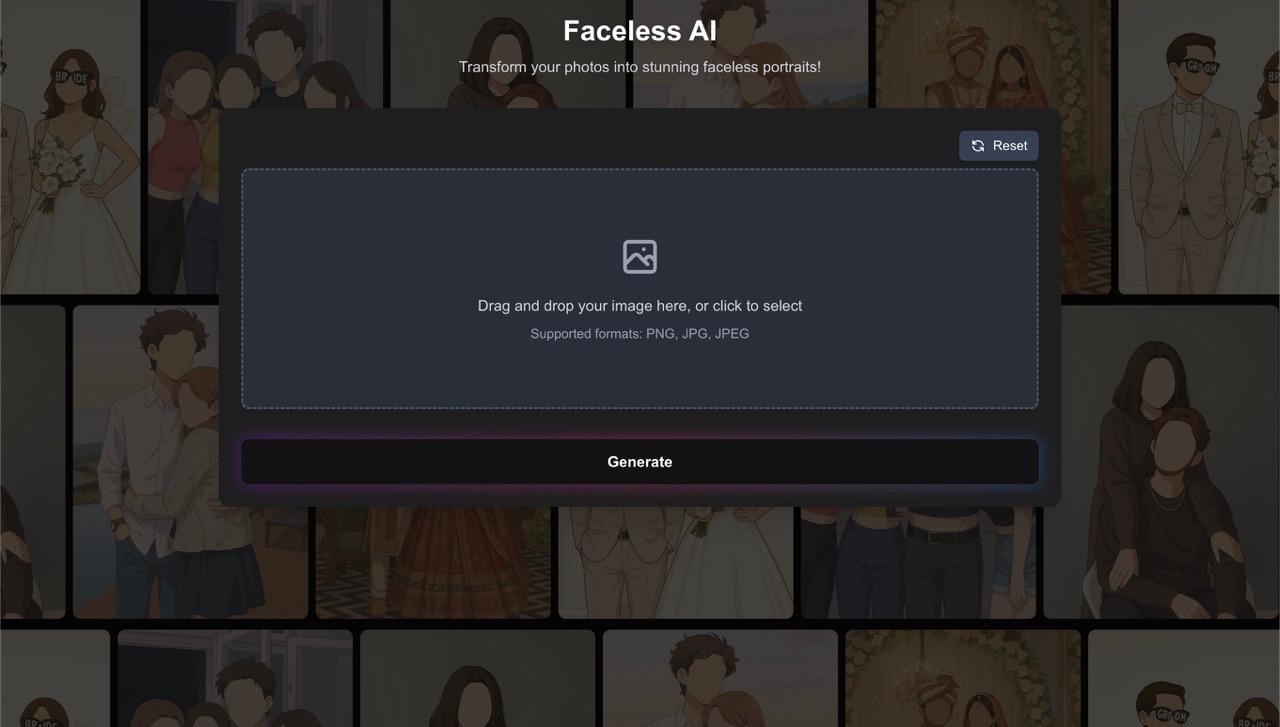Click the "Supported formats: PNG, JPG, JPEG" text
This screenshot has height=727, width=1280.
(x=640, y=334)
